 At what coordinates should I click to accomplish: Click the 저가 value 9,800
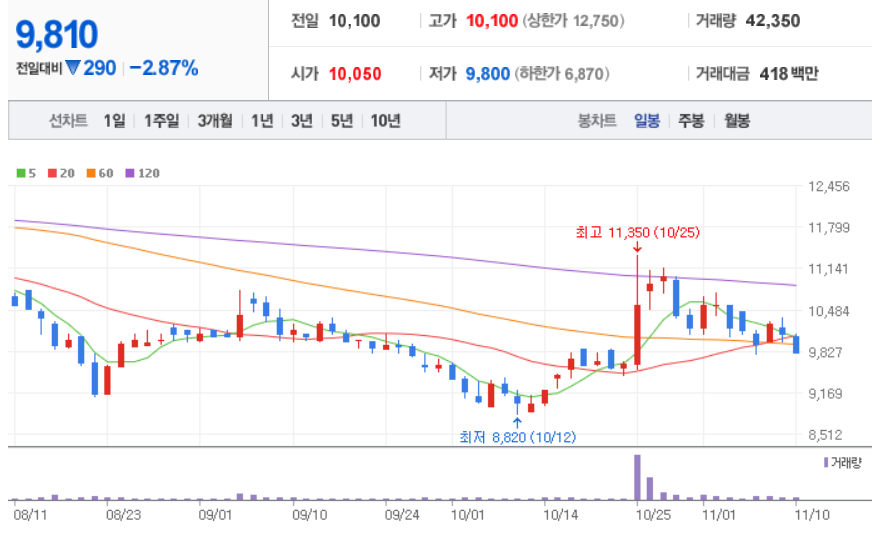tap(488, 73)
